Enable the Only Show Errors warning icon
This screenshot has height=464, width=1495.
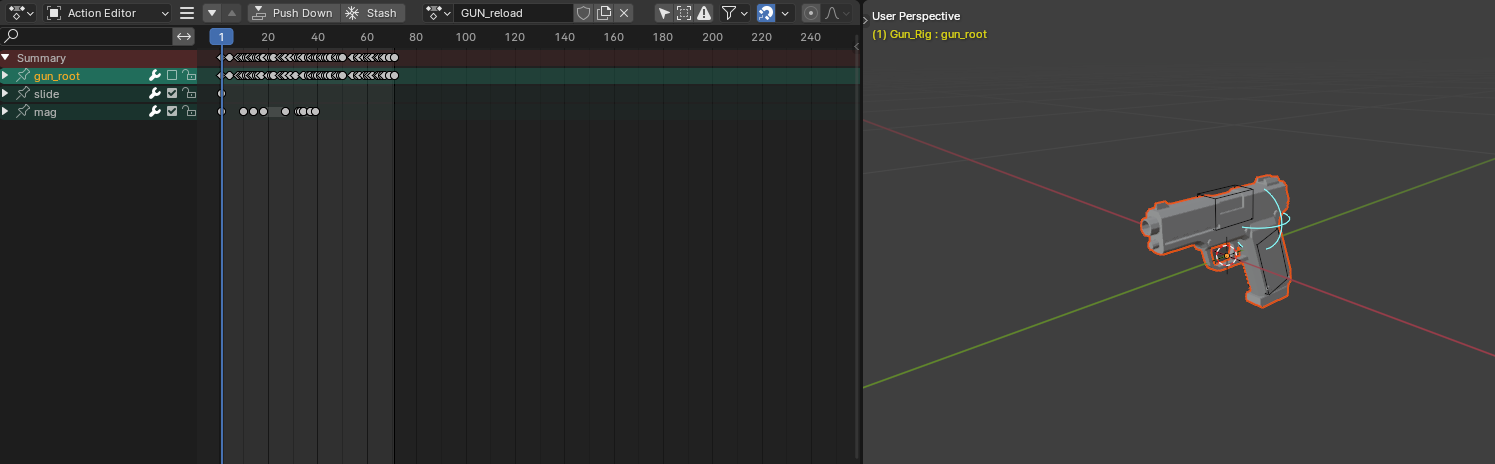click(x=704, y=13)
